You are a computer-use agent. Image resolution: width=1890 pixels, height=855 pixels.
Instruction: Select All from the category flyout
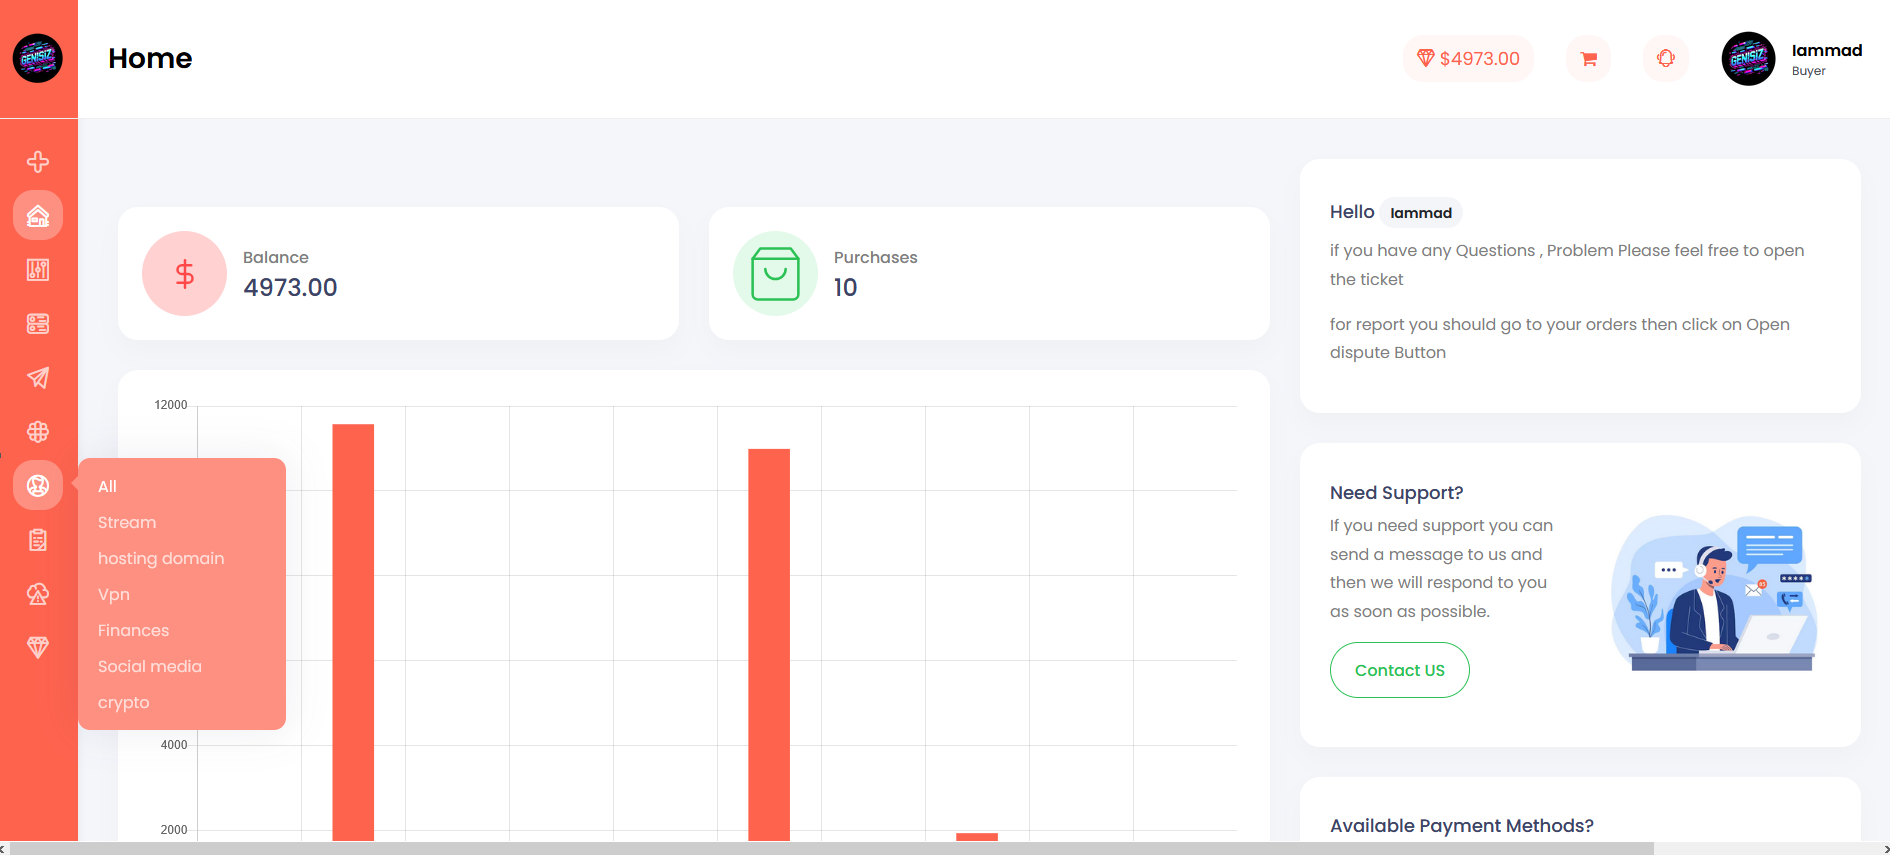(x=108, y=487)
